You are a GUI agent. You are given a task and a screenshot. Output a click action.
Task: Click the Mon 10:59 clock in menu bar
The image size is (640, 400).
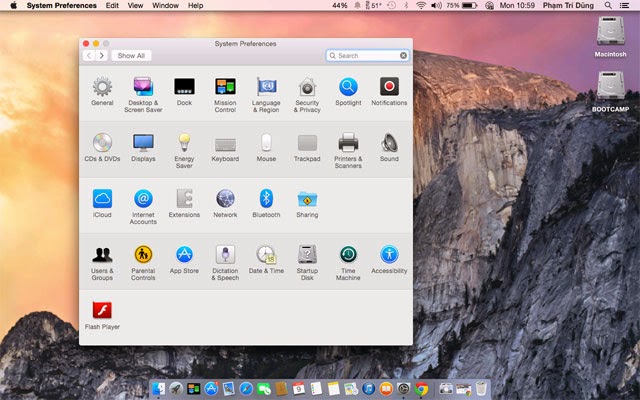(x=517, y=5)
